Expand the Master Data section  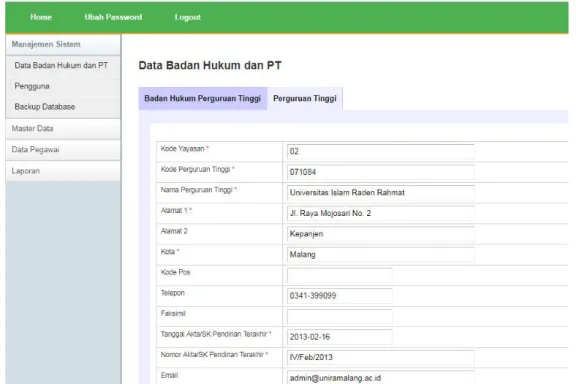[63, 129]
